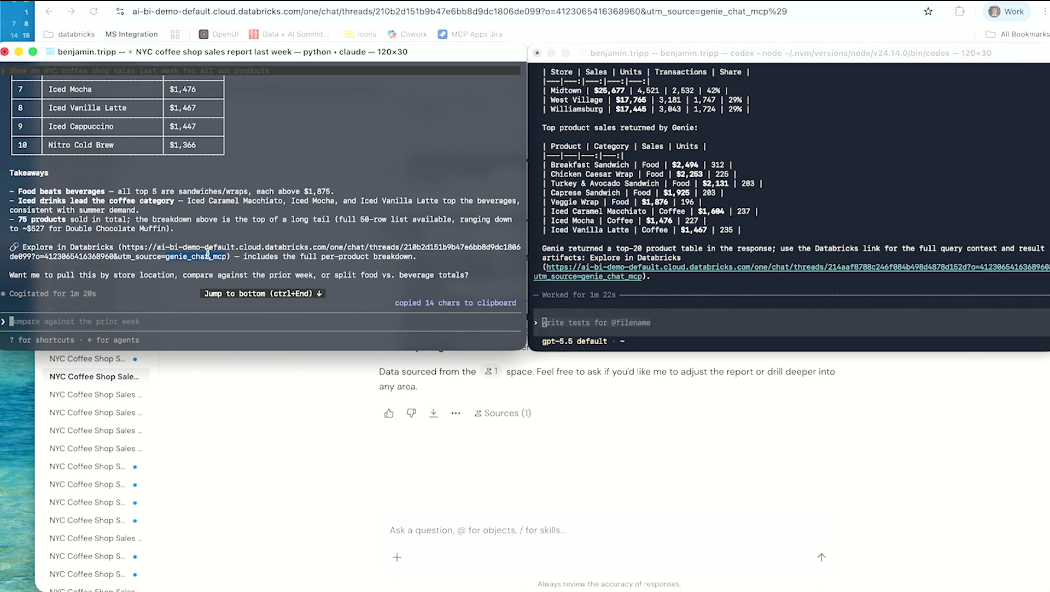Click the genie_chat_mcp text in Claude terminal link
Screen dimensions: 1050x592
[196, 256]
